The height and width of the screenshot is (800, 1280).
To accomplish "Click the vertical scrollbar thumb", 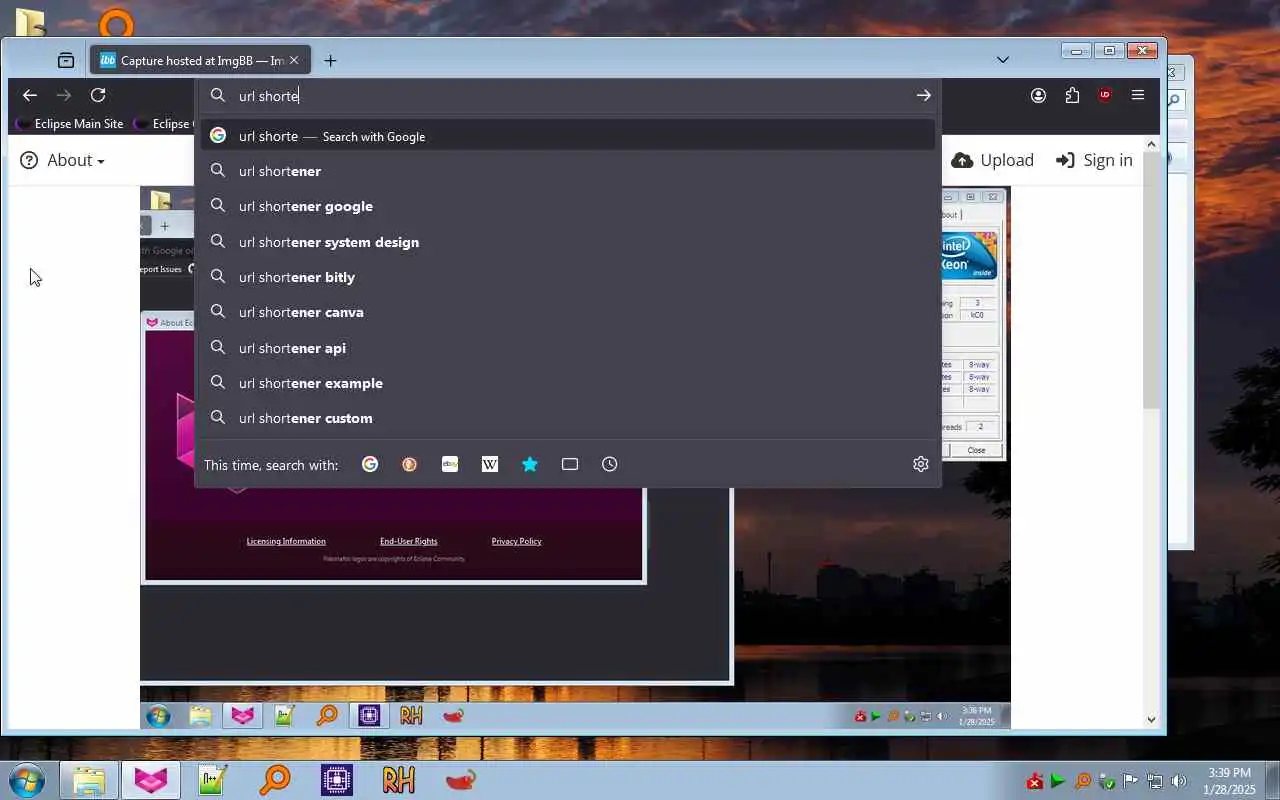I will pos(1151,280).
